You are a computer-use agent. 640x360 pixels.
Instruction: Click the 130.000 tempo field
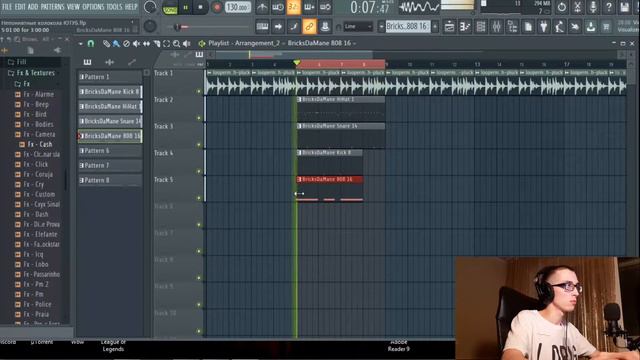click(238, 7)
